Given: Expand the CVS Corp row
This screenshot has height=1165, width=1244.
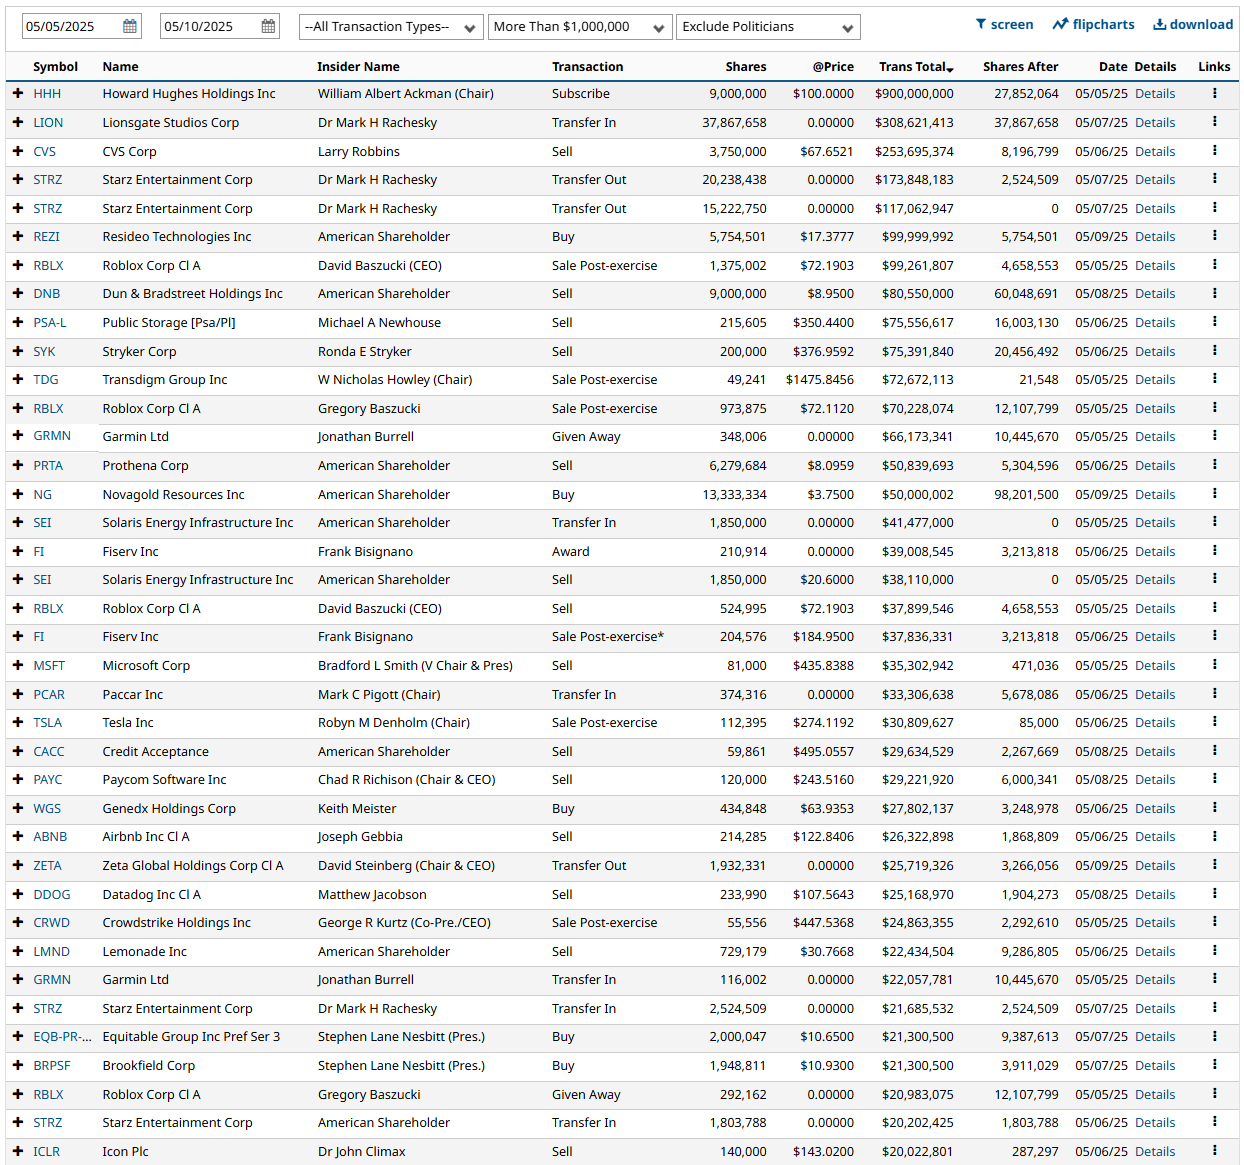Looking at the screenshot, I should pyautogui.click(x=18, y=151).
